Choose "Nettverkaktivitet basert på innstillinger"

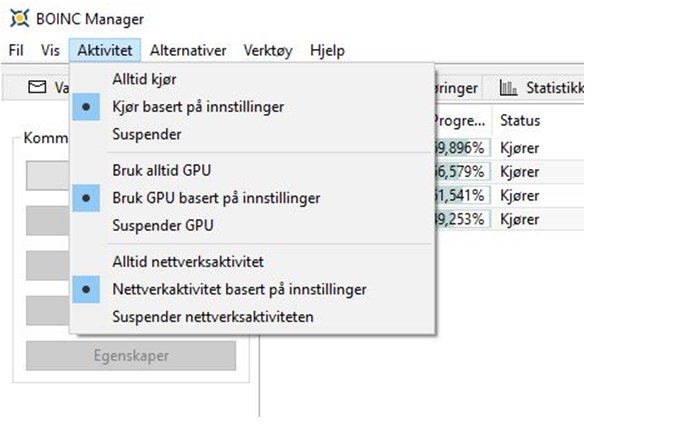(x=238, y=289)
